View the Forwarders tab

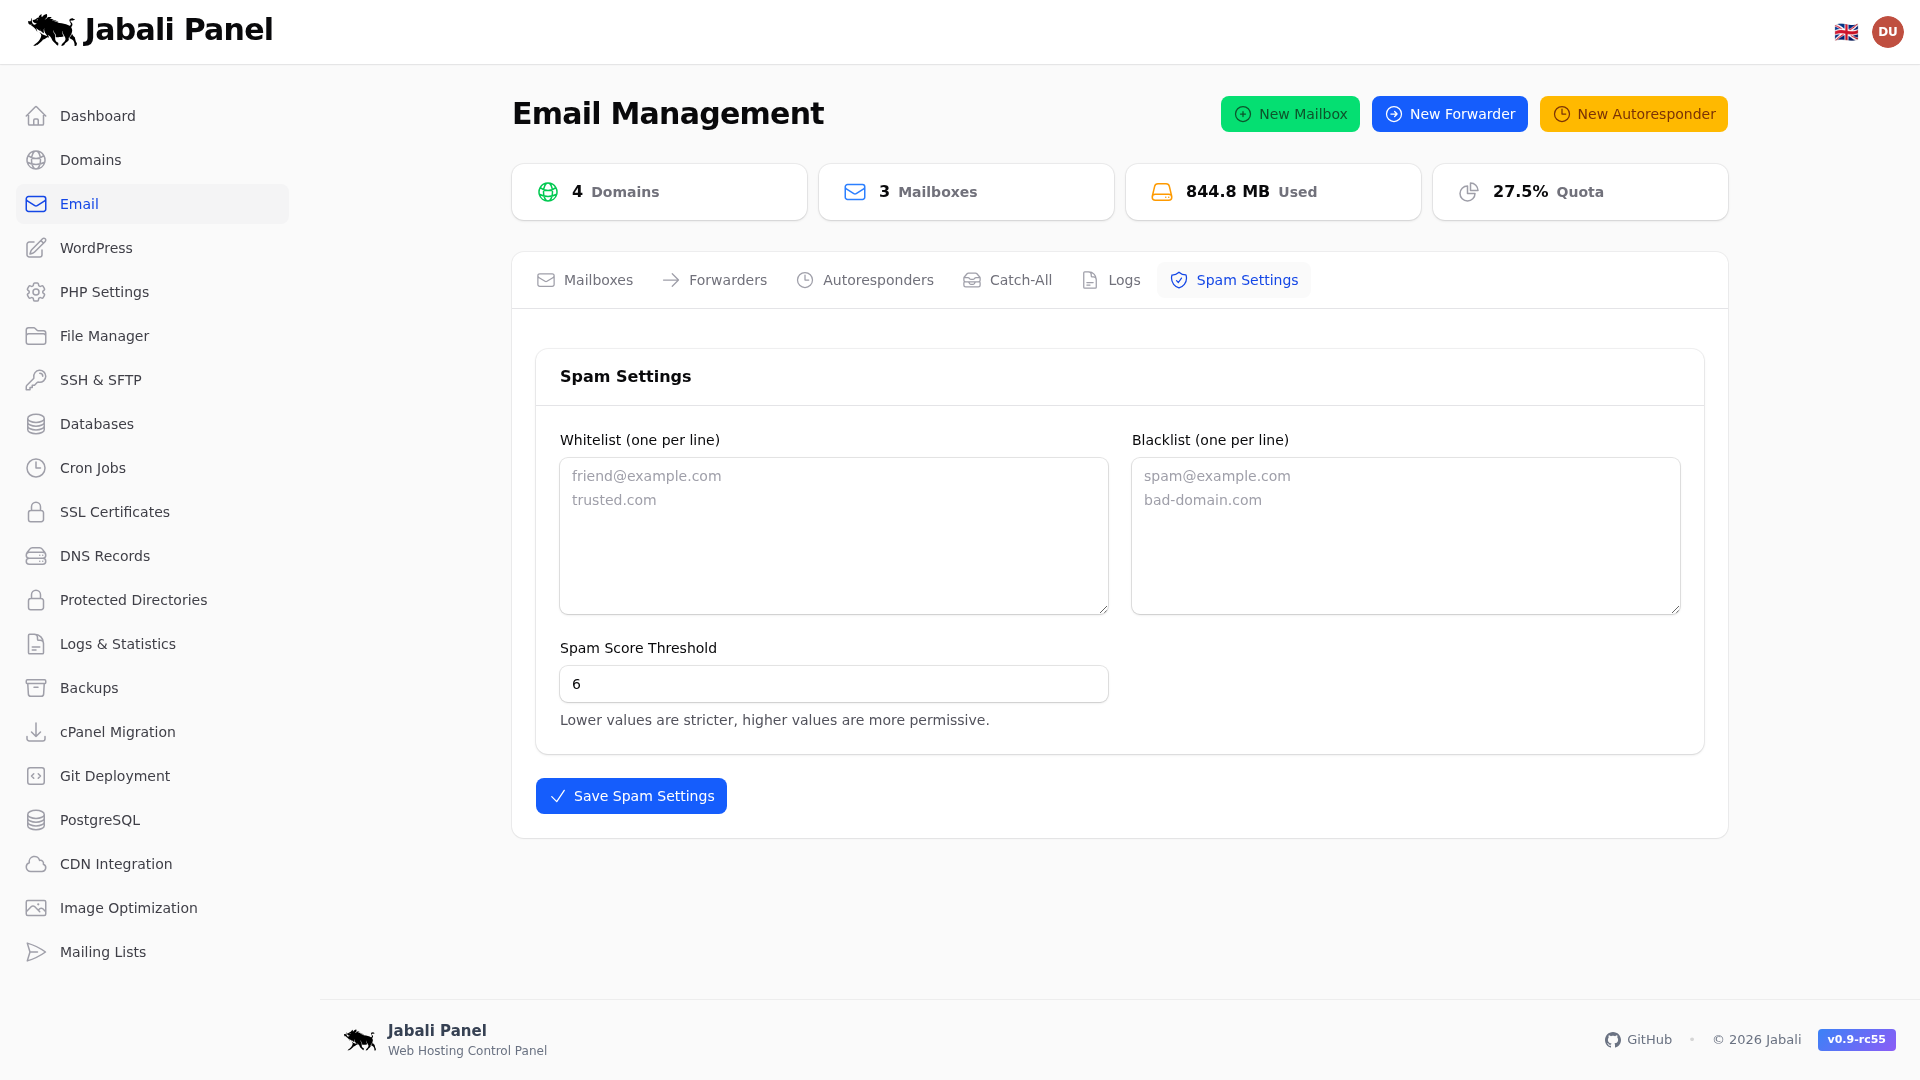pyautogui.click(x=714, y=280)
